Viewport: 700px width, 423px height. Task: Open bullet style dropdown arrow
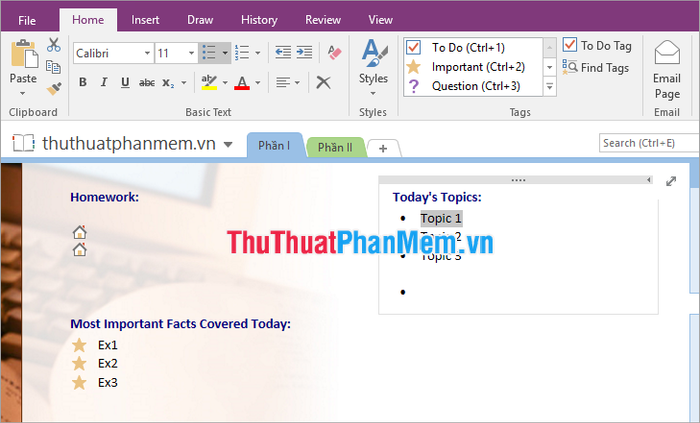pyautogui.click(x=225, y=53)
